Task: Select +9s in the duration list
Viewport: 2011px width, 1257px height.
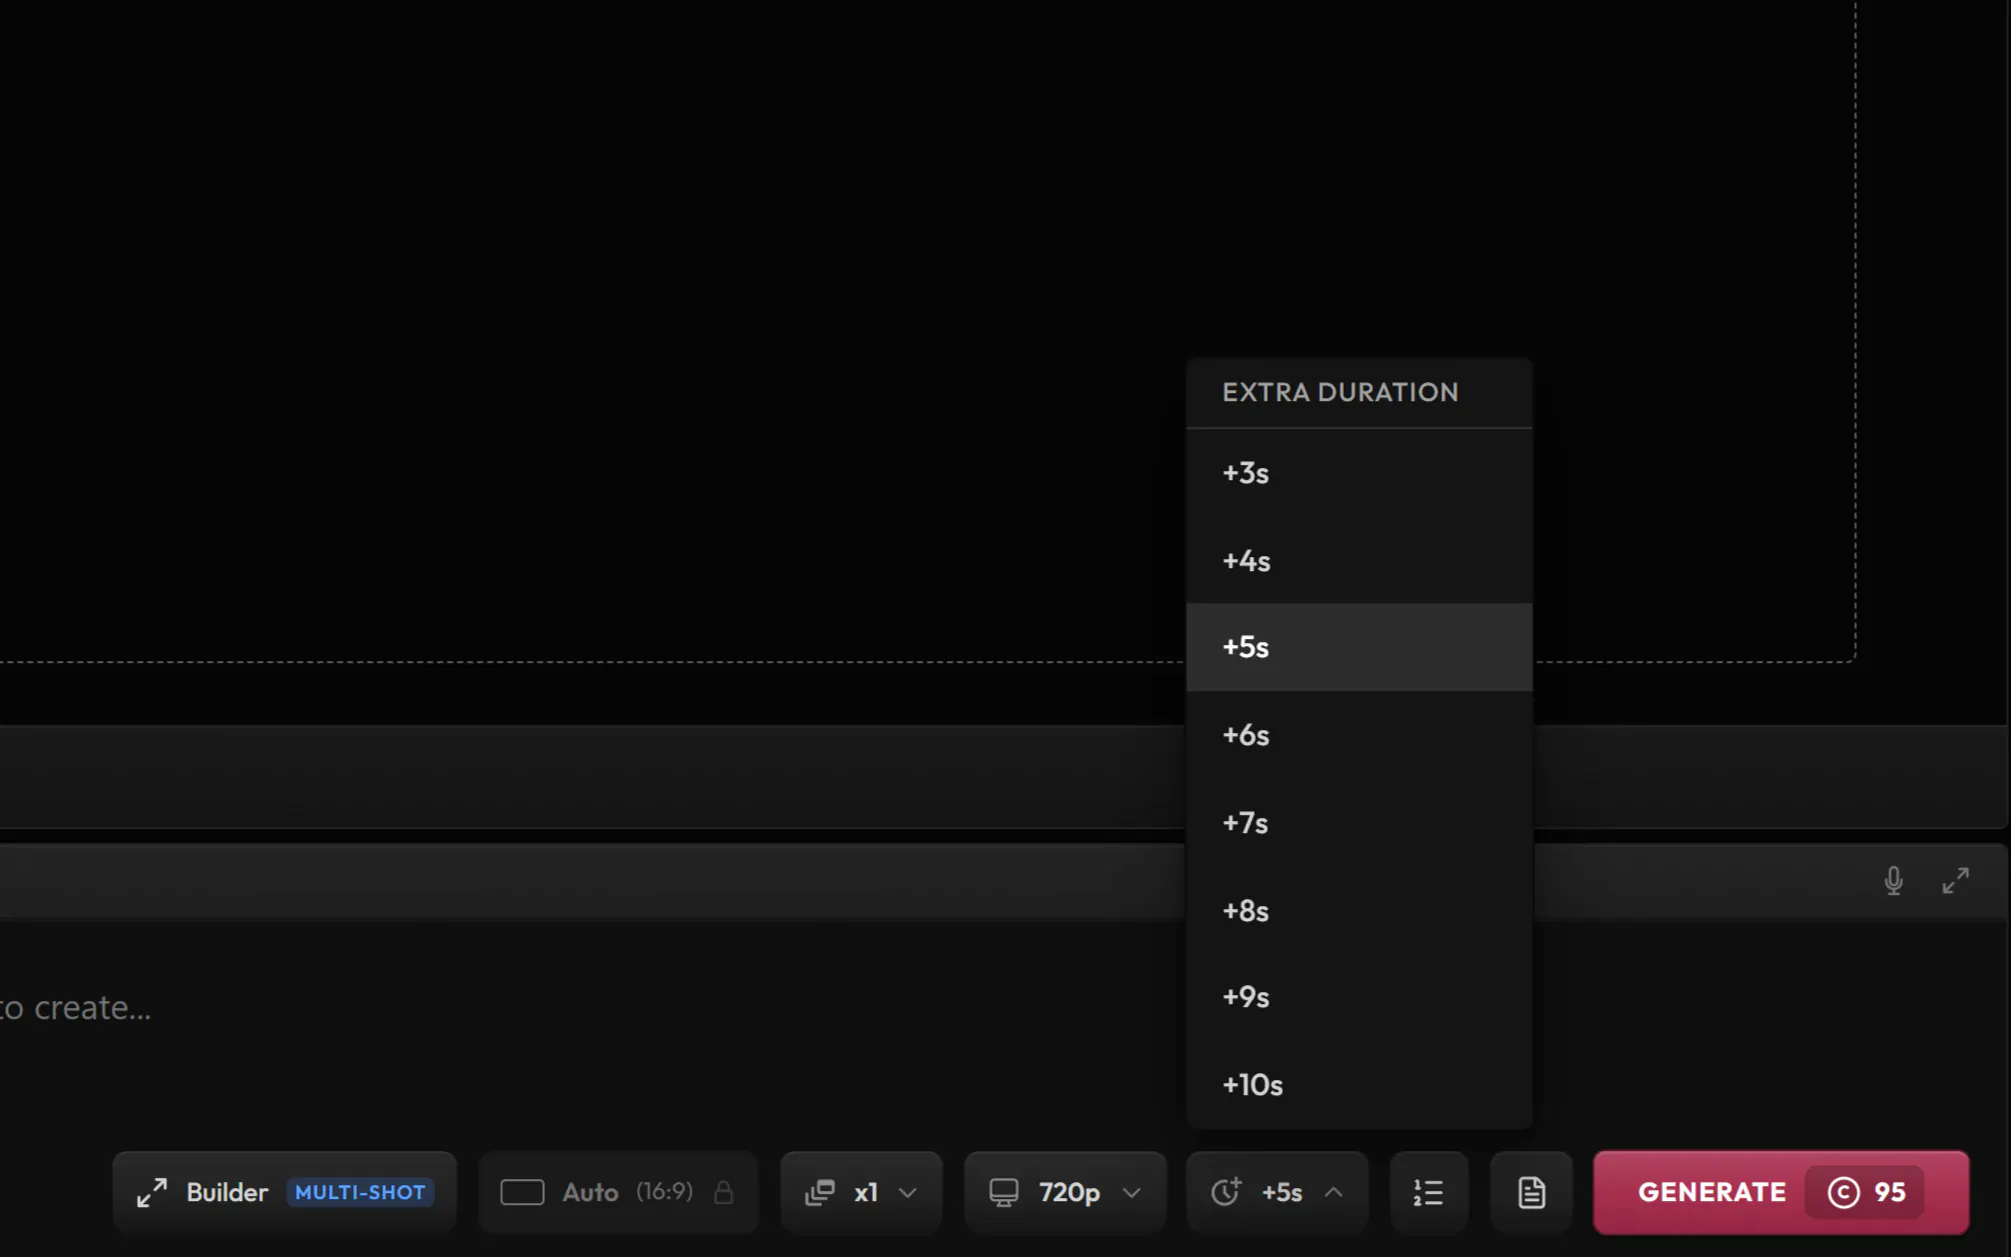Action: (x=1358, y=997)
